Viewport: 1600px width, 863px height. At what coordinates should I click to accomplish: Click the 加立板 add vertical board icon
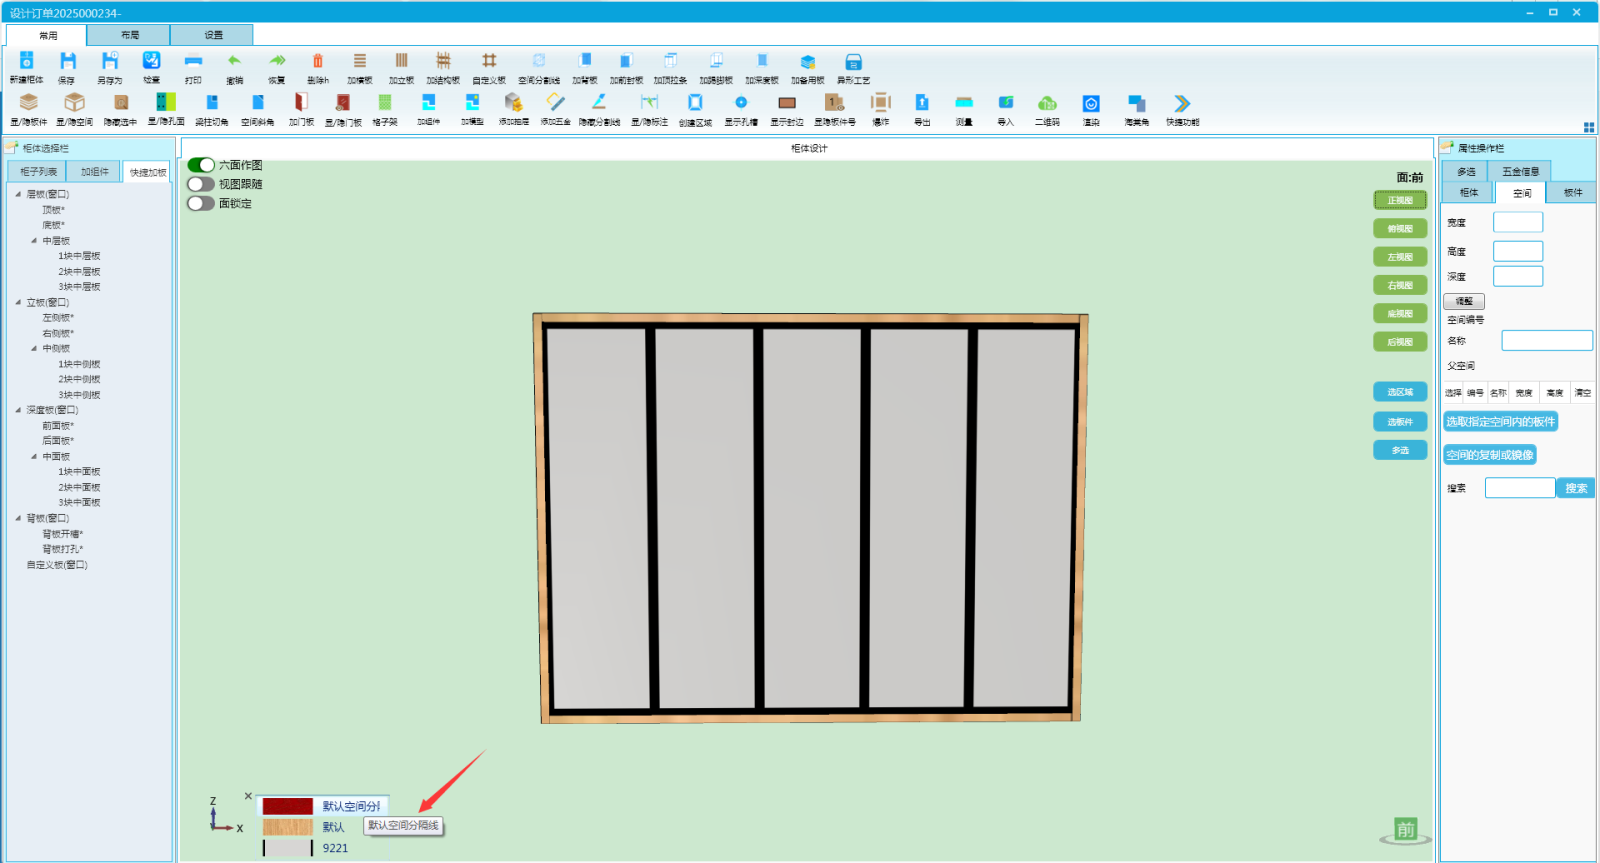coord(401,62)
